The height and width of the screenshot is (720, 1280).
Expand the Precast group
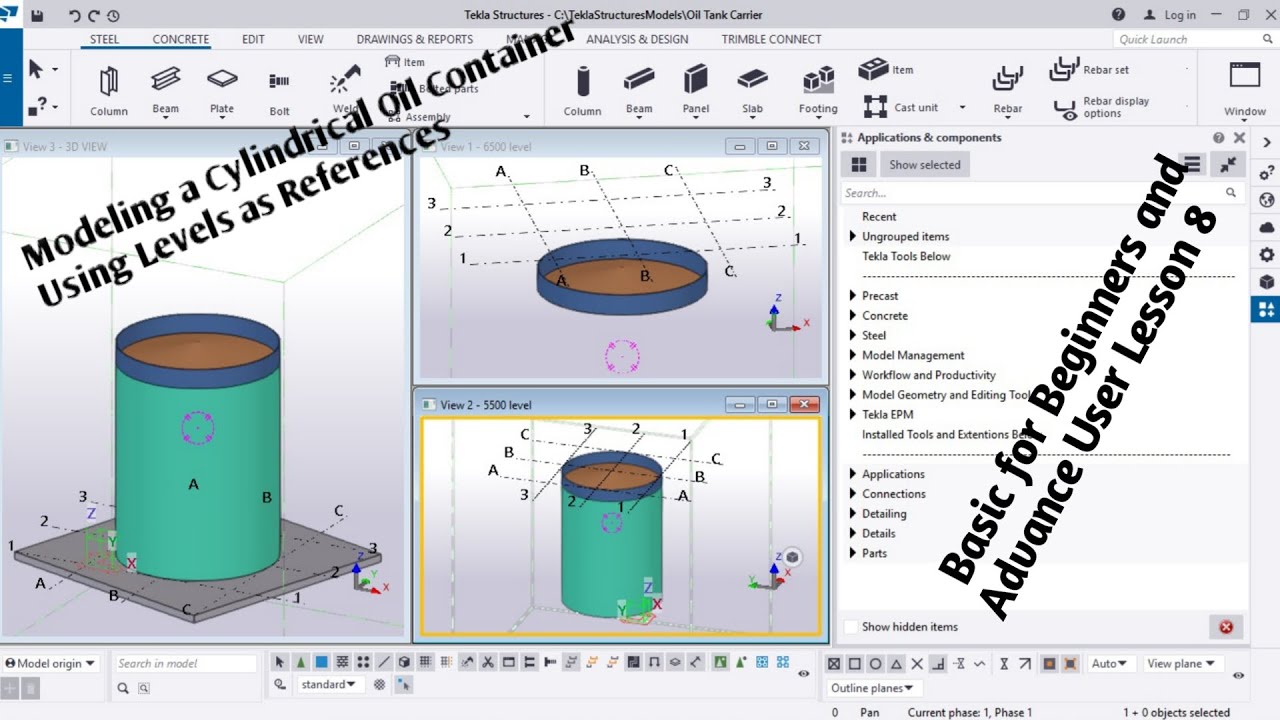point(853,296)
